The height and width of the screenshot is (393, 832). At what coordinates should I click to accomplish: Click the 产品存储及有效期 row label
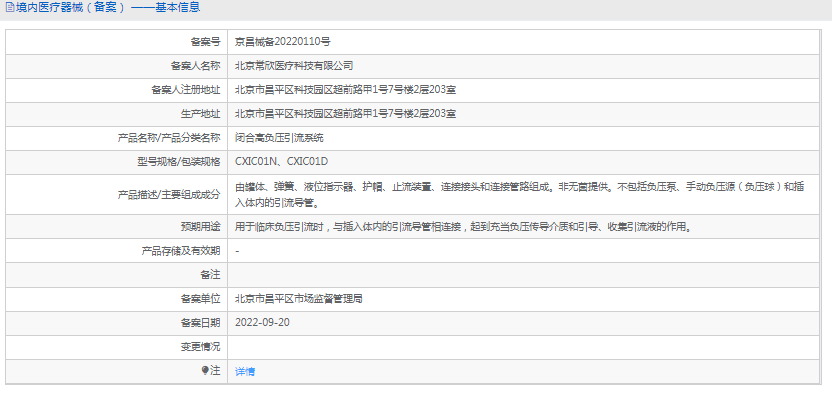181,251
